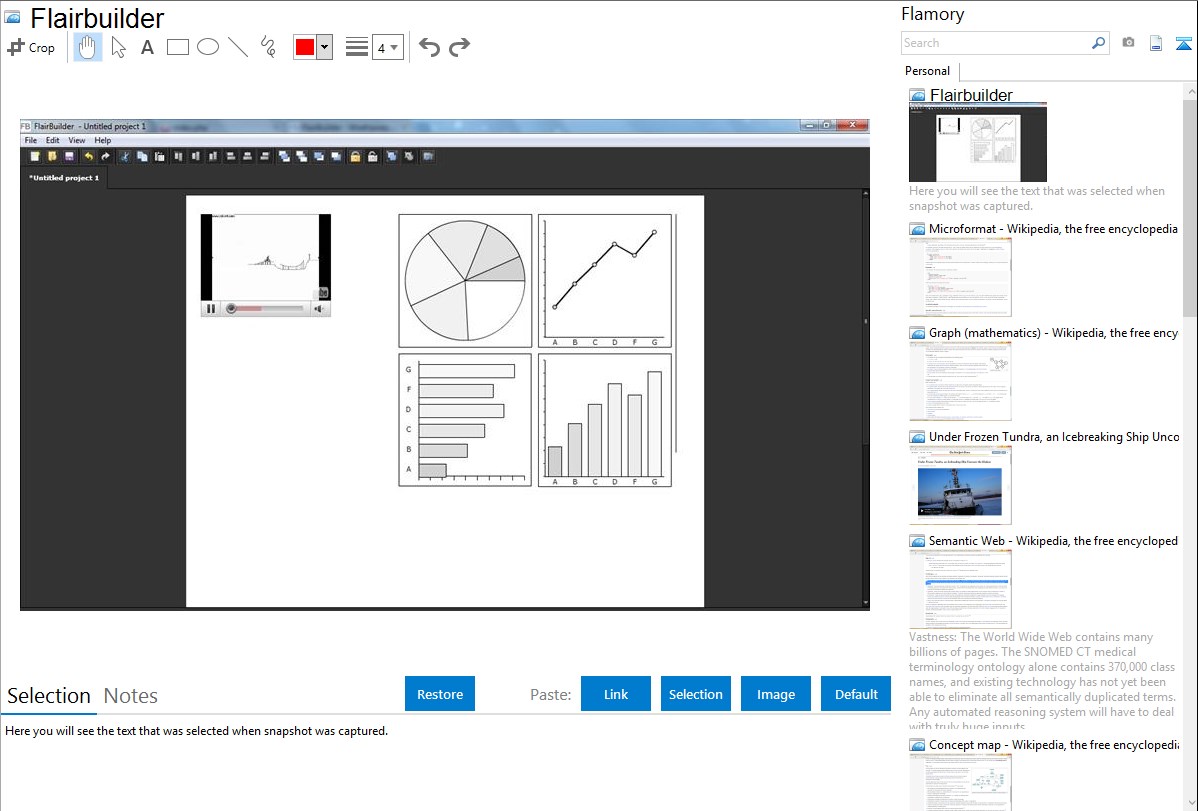The image size is (1198, 811).
Task: Click the open padlock Unlock icon
Action: pos(373,157)
